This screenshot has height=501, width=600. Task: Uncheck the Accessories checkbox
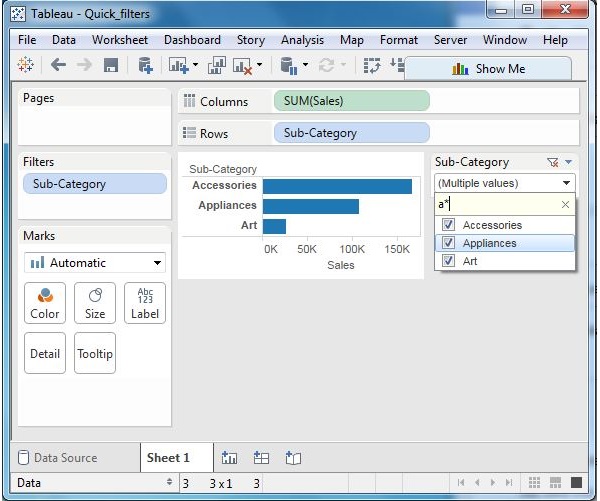(448, 225)
